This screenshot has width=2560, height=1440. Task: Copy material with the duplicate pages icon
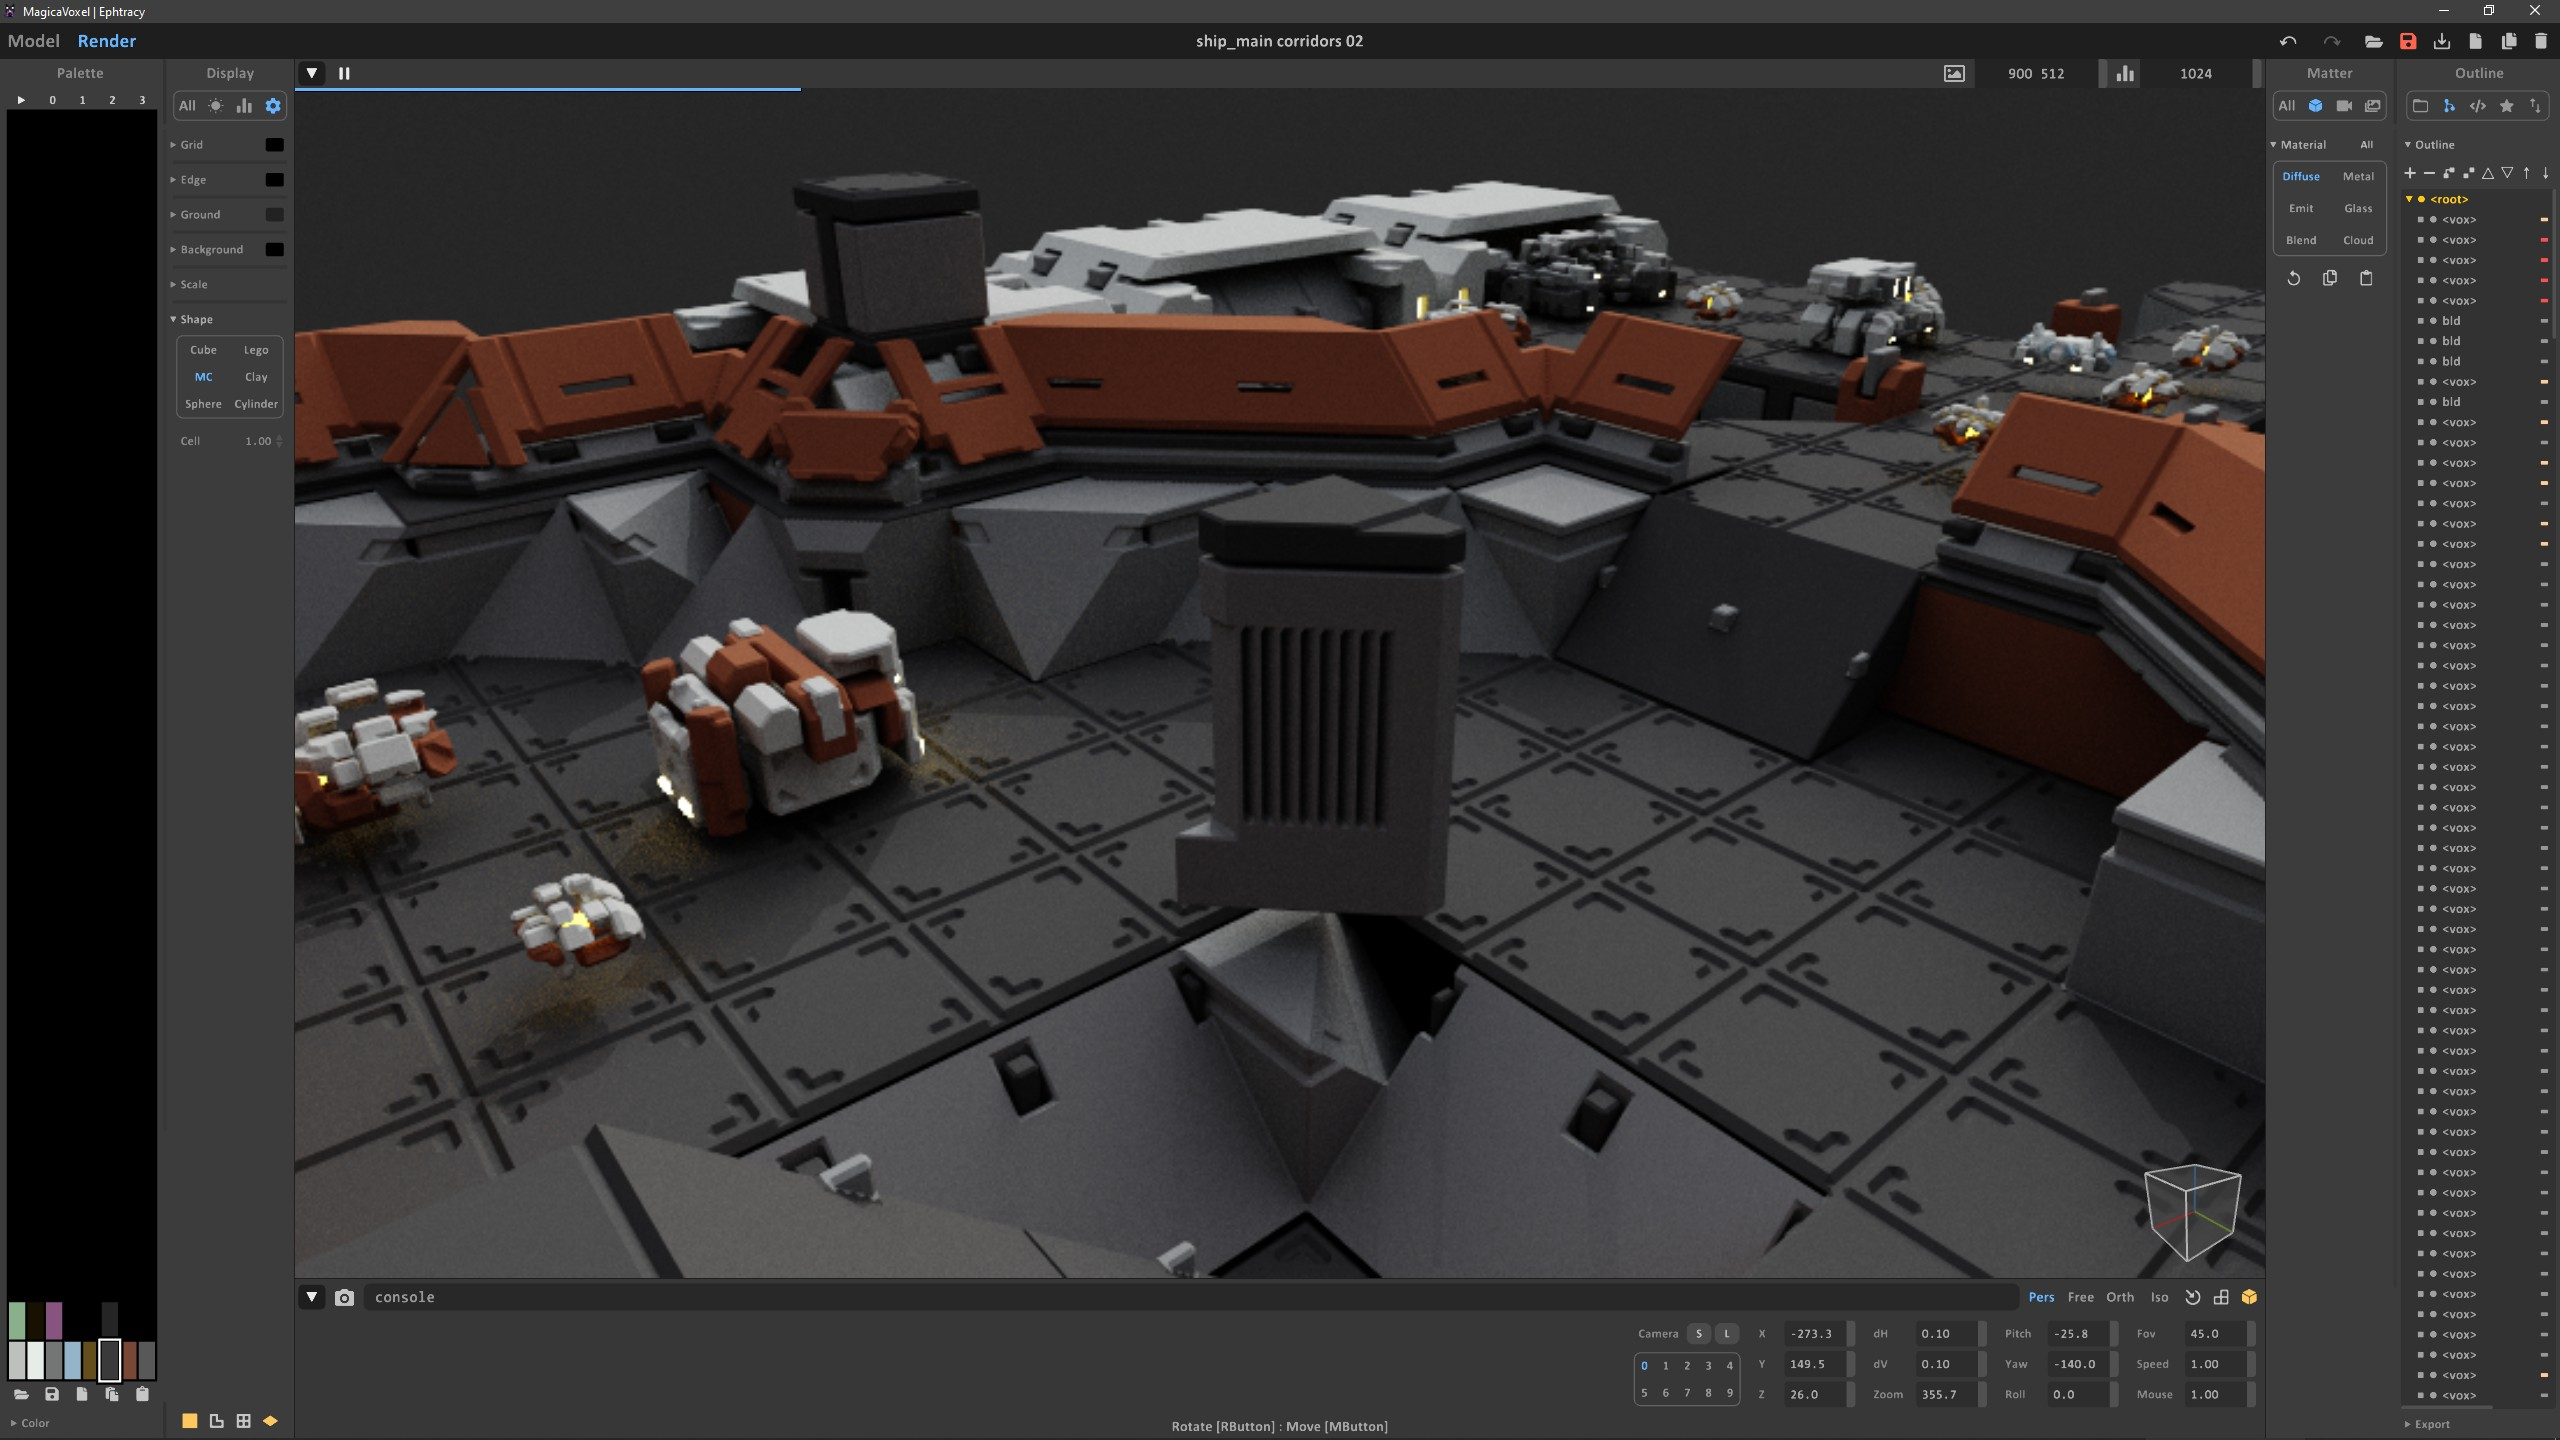click(2330, 278)
